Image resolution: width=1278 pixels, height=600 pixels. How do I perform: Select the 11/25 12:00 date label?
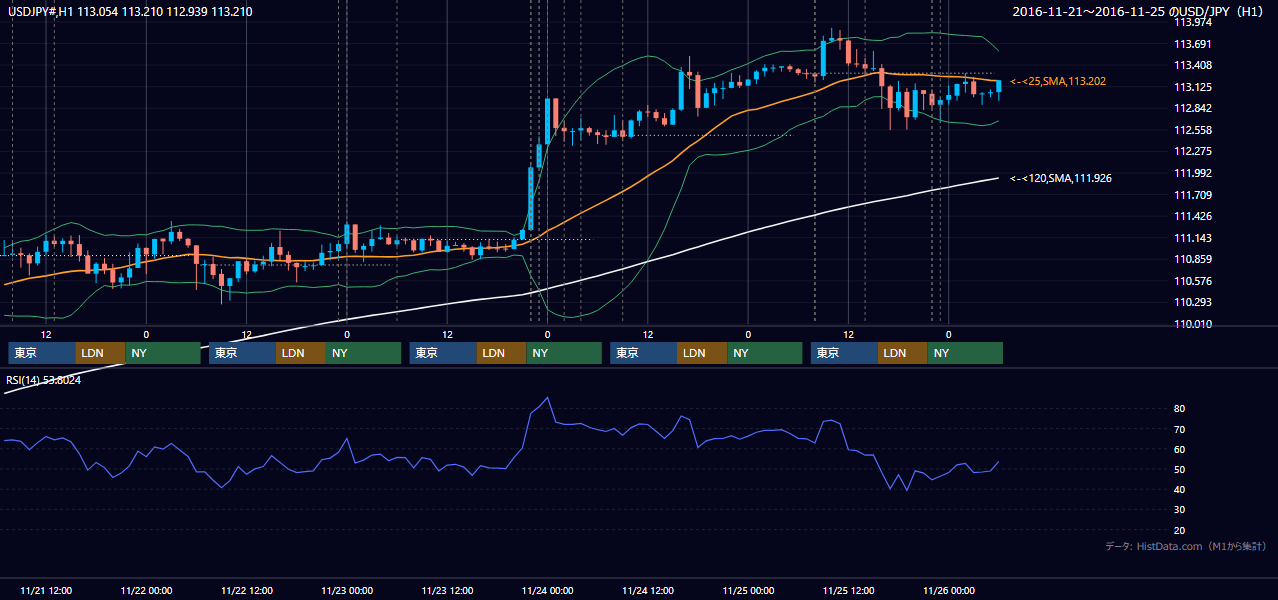click(x=849, y=590)
